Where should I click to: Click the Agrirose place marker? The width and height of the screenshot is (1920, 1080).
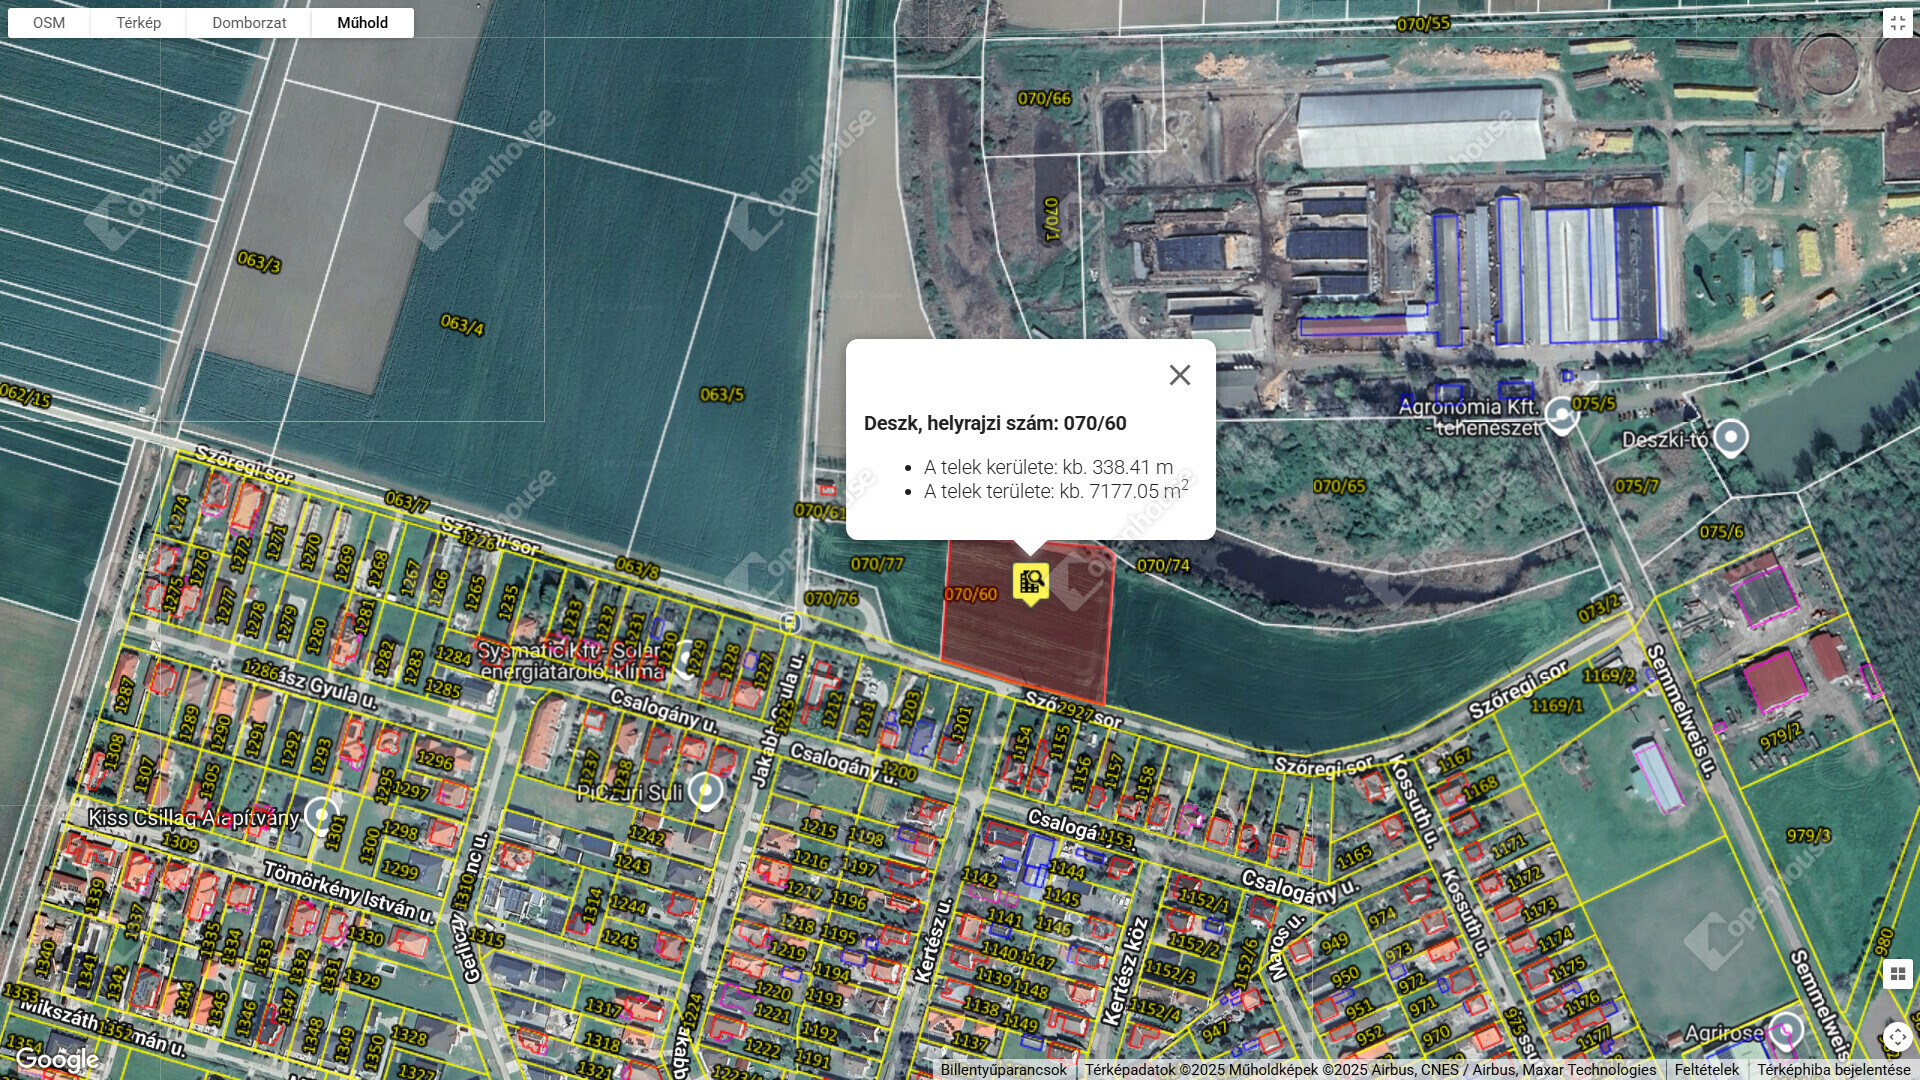[x=1786, y=1031]
